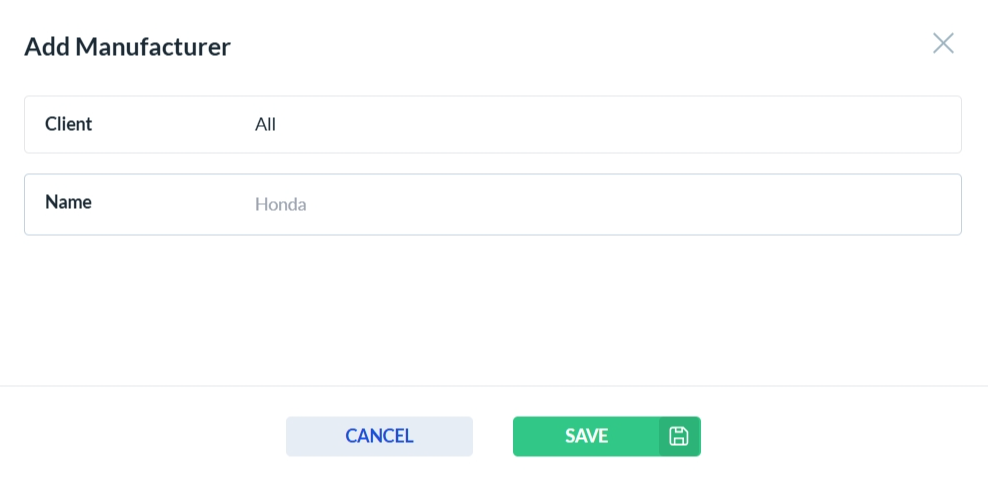Click the Client field label

(x=69, y=124)
